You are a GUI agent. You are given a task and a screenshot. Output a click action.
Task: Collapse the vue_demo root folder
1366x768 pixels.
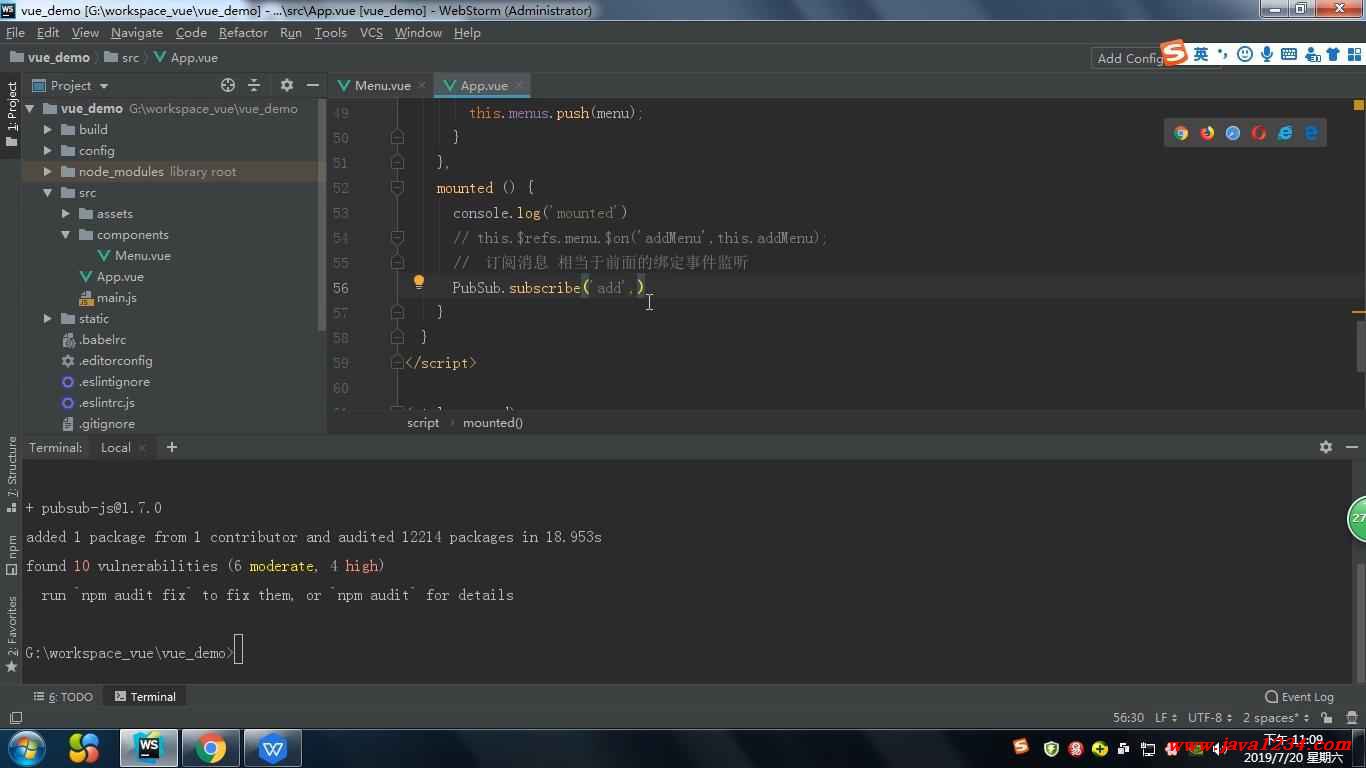30,108
